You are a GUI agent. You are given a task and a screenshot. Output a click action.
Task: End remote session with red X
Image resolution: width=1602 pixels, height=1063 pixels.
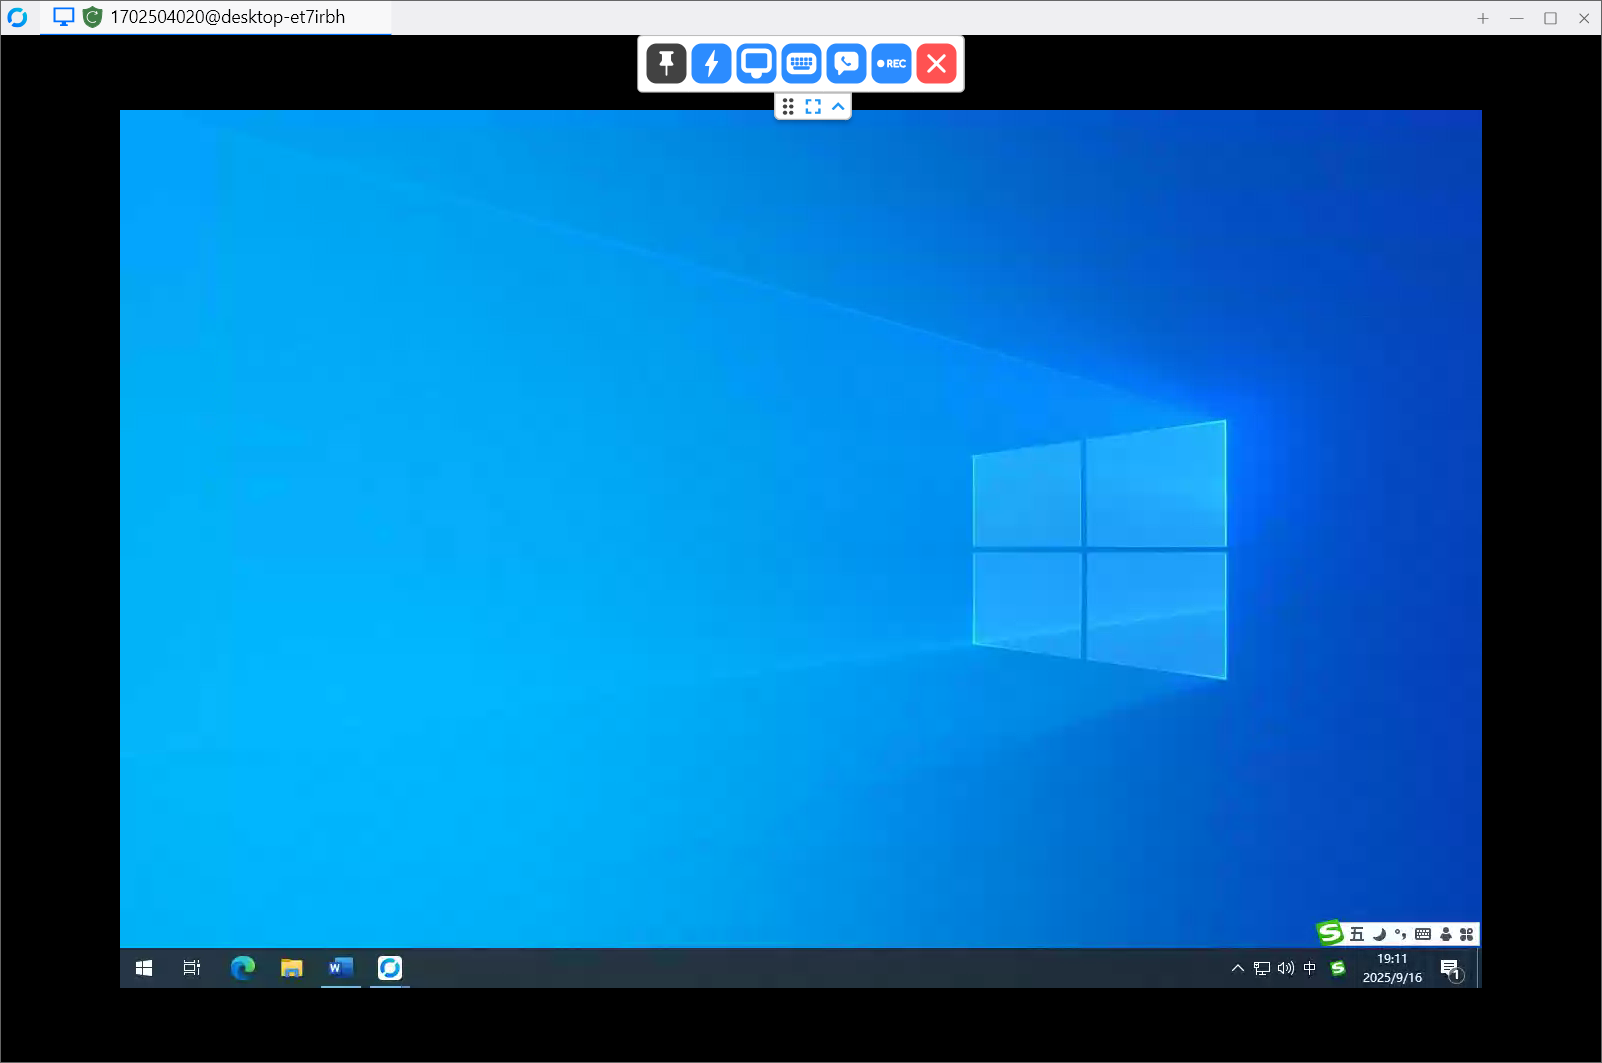[x=936, y=64]
